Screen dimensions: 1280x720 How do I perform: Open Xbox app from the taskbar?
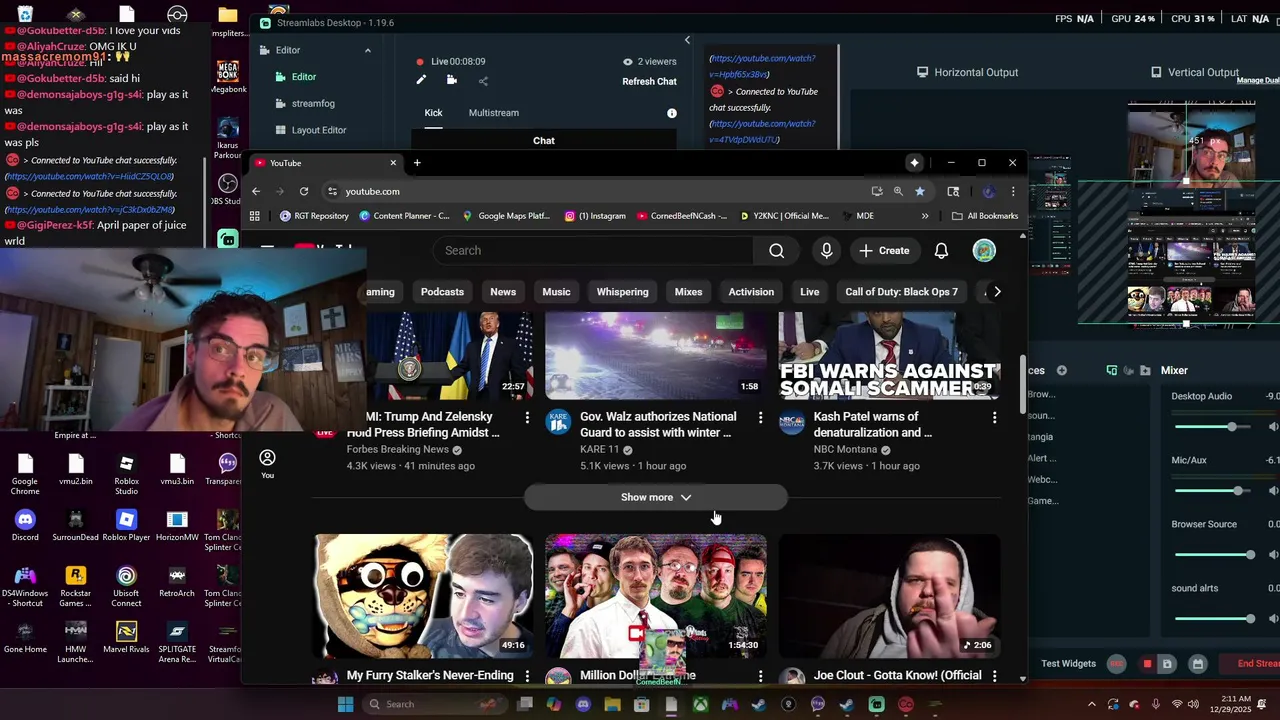(x=701, y=704)
